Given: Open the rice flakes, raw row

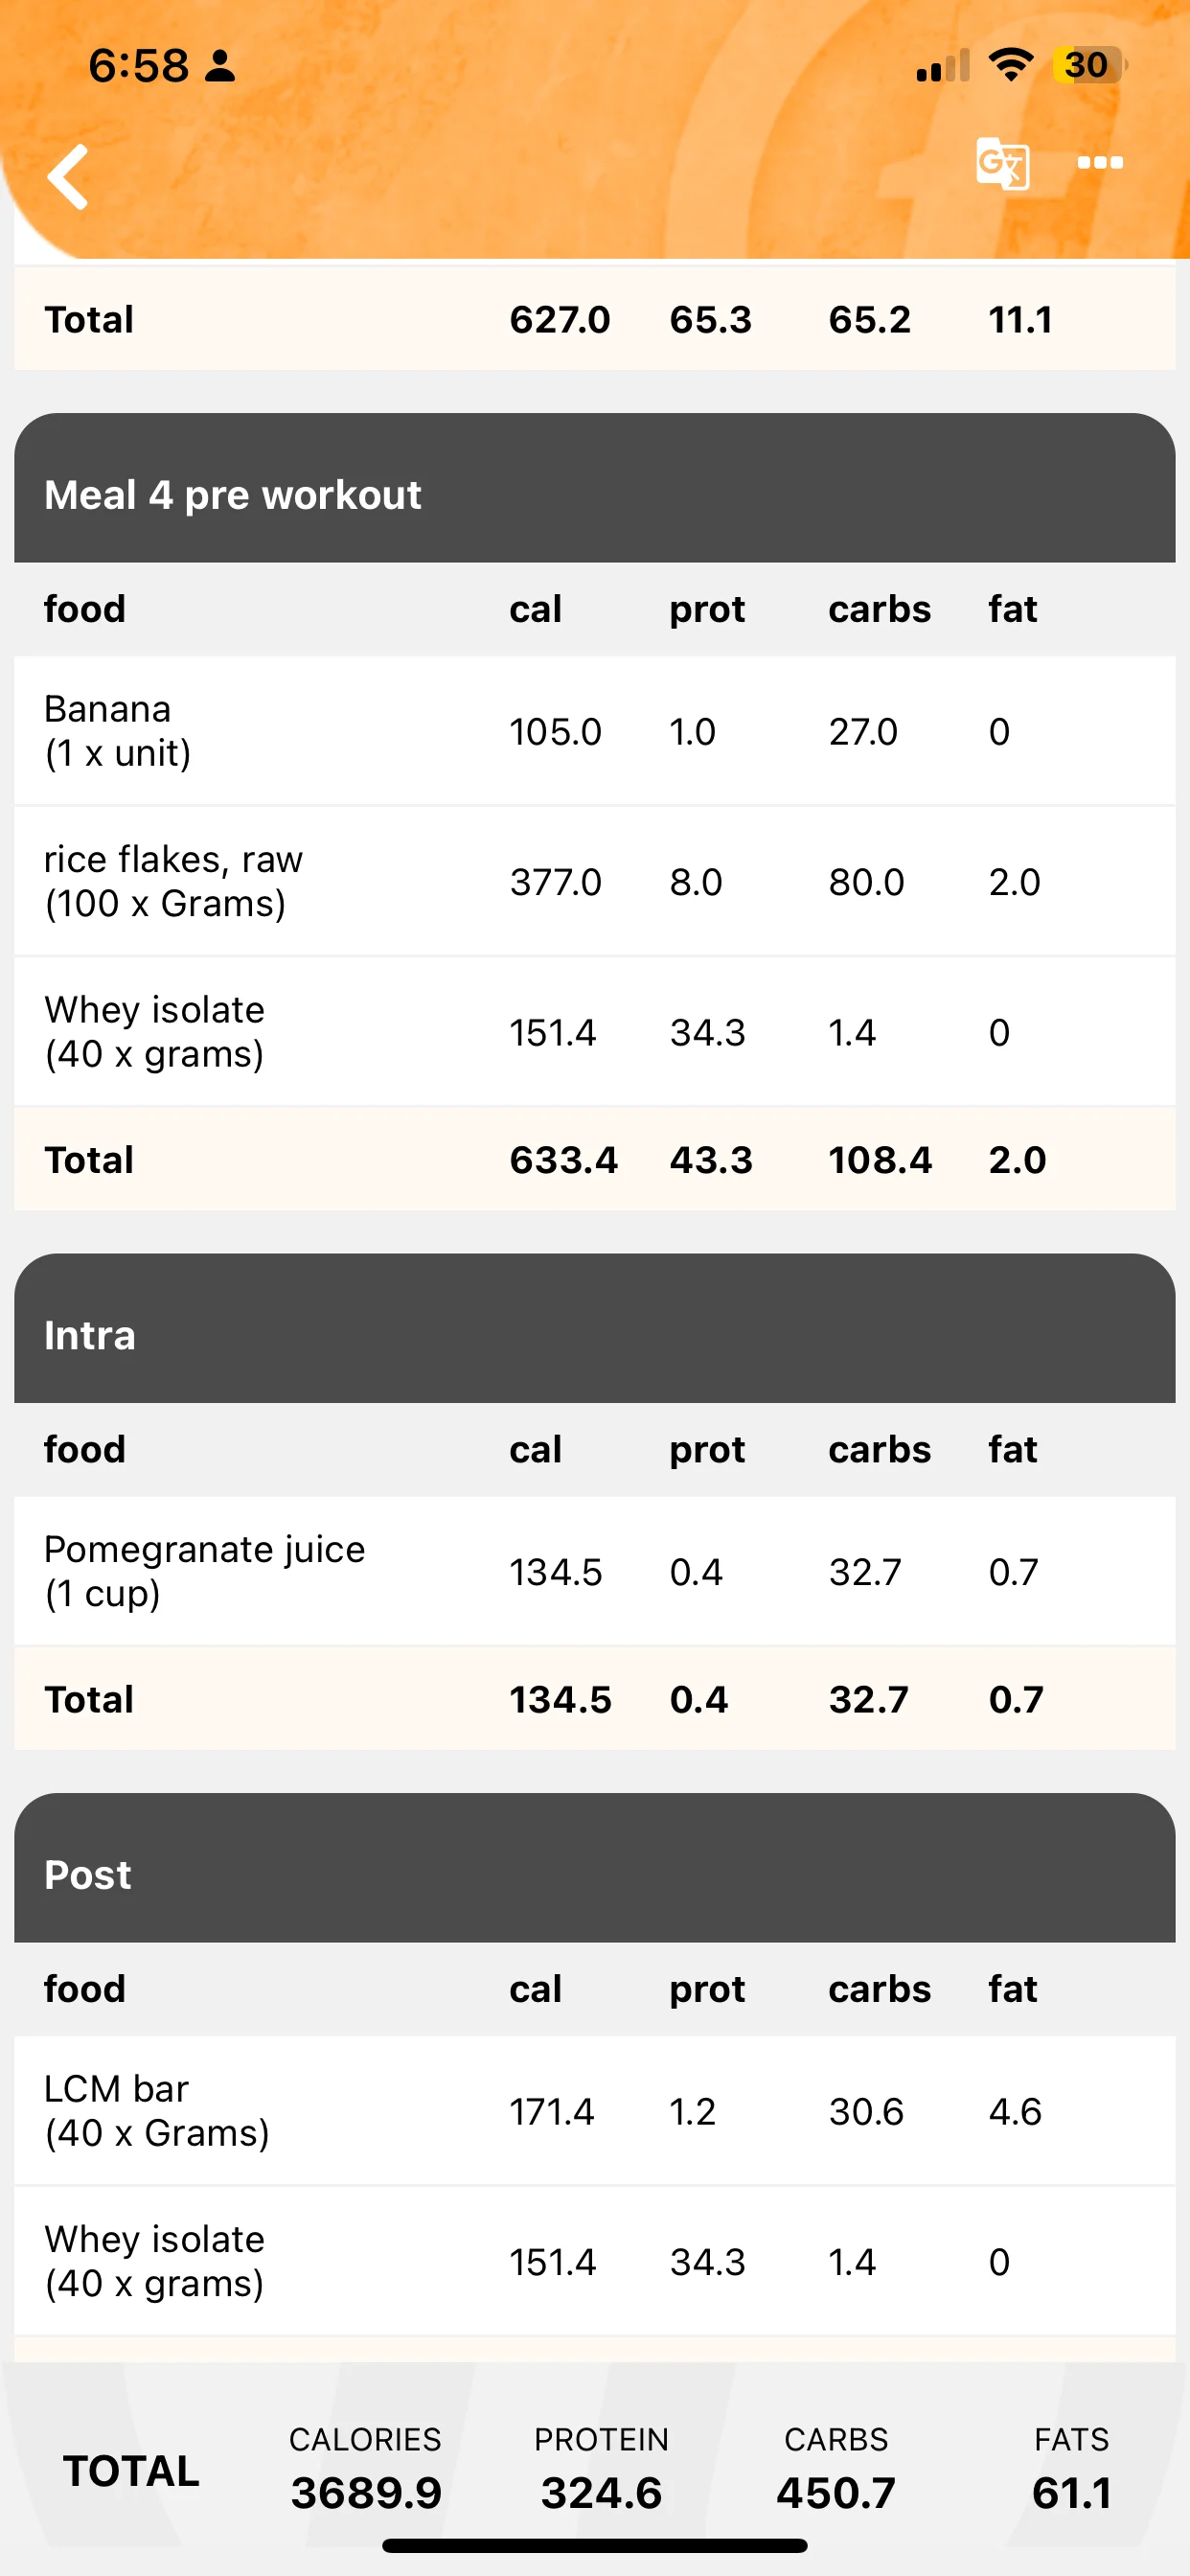Looking at the screenshot, I should click(595, 881).
